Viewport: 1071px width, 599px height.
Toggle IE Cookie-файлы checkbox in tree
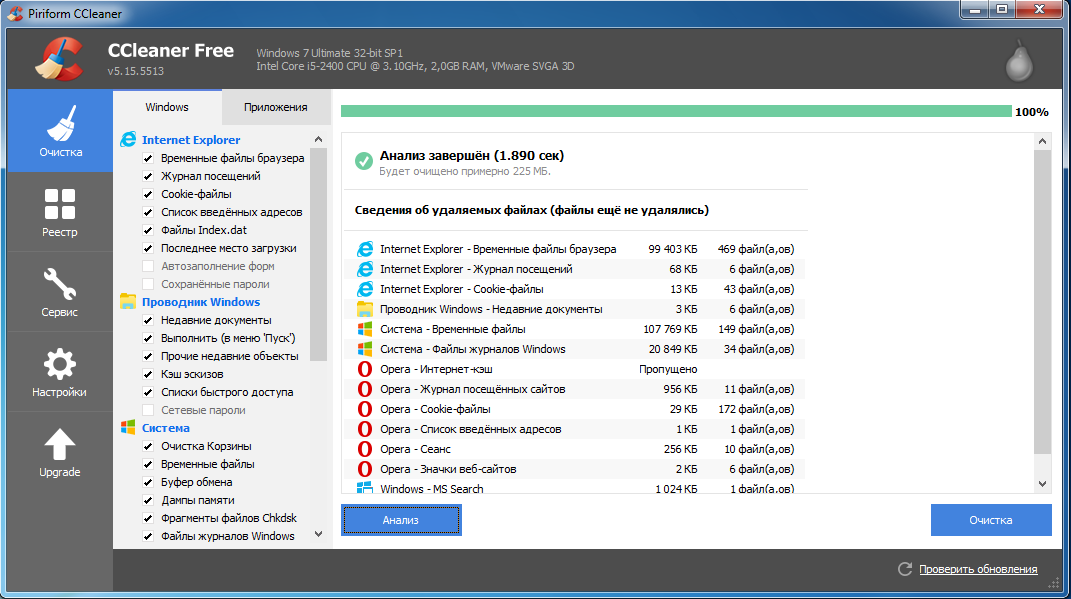[148, 194]
